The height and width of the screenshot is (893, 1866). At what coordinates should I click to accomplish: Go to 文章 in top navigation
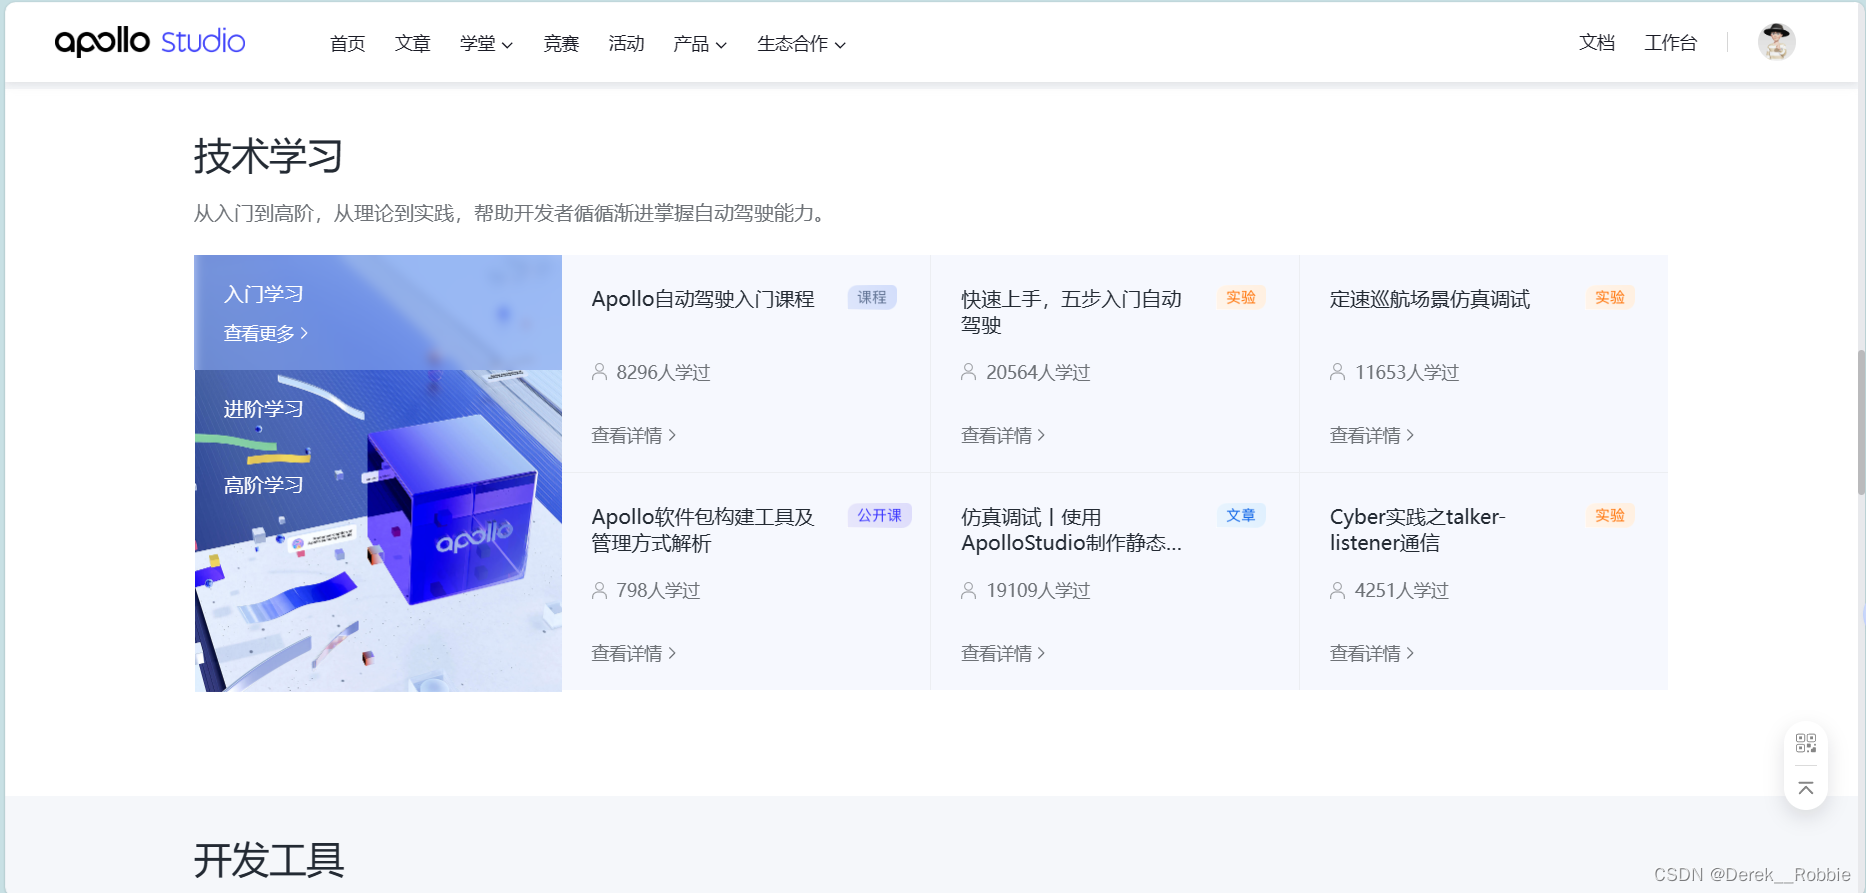pos(413,43)
